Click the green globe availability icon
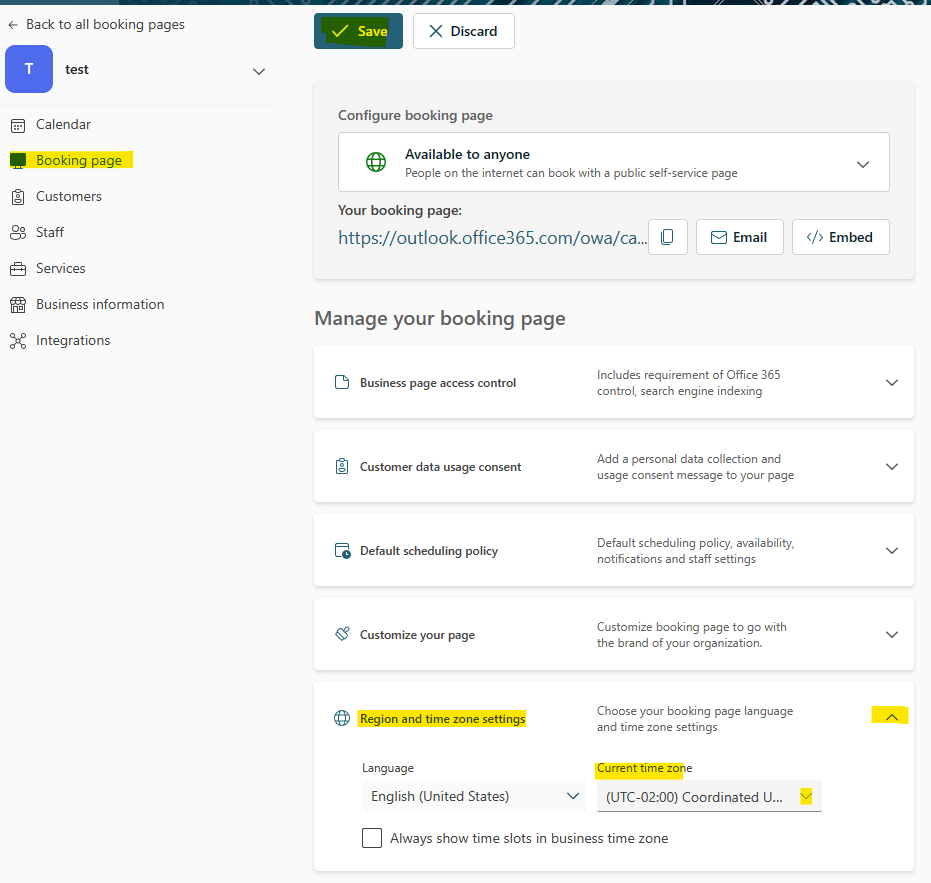 point(376,162)
